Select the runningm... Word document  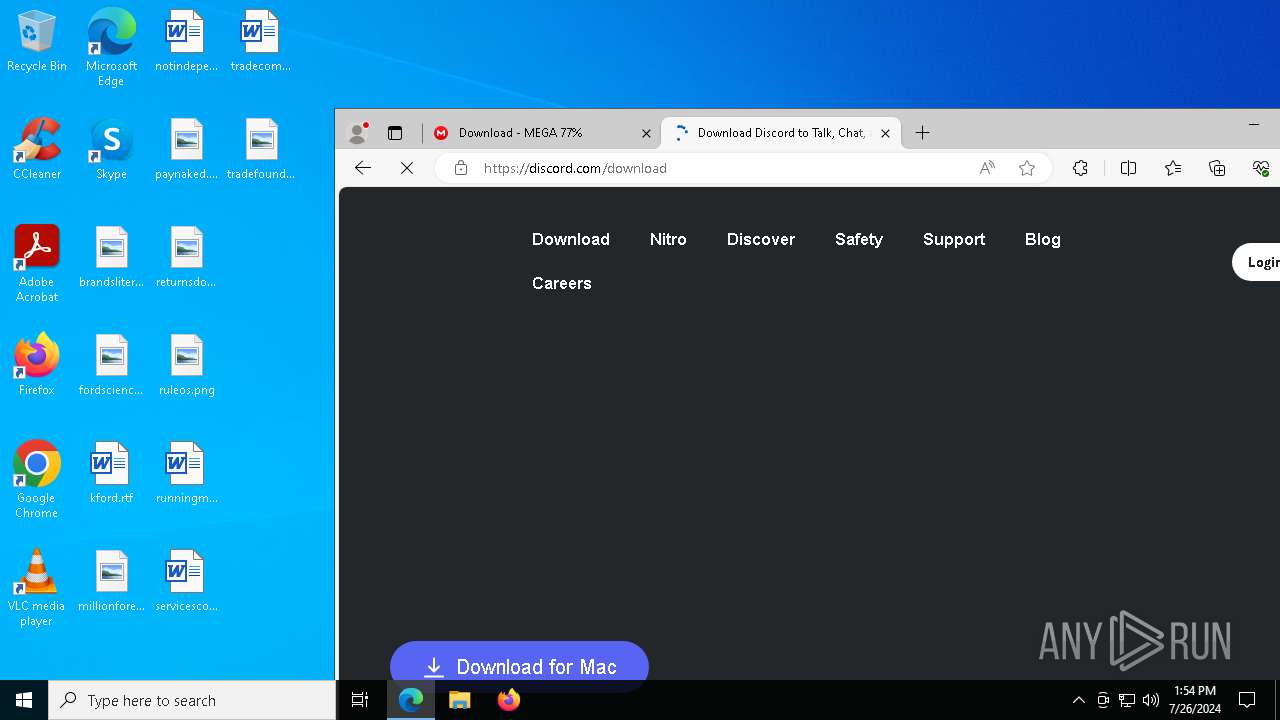pos(186,474)
